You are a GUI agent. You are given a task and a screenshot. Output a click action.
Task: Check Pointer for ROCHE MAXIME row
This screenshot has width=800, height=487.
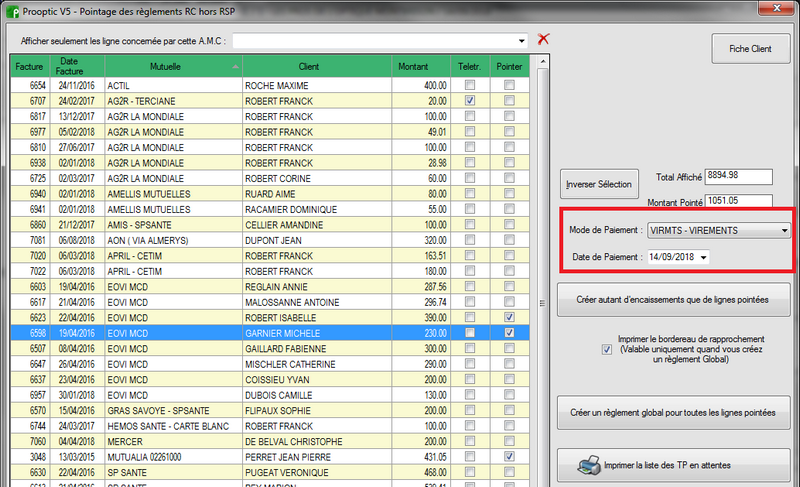[509, 85]
